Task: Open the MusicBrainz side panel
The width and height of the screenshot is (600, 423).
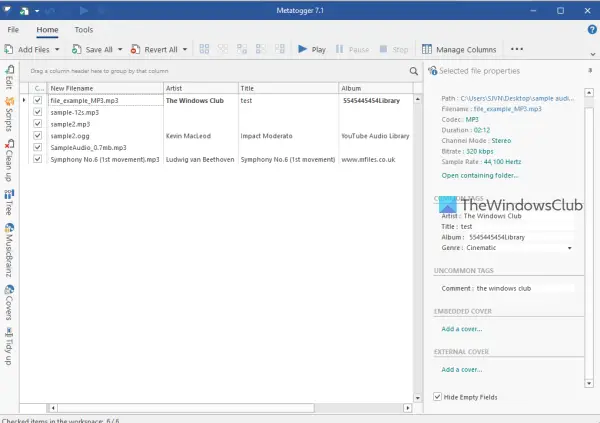Action: click(8, 251)
